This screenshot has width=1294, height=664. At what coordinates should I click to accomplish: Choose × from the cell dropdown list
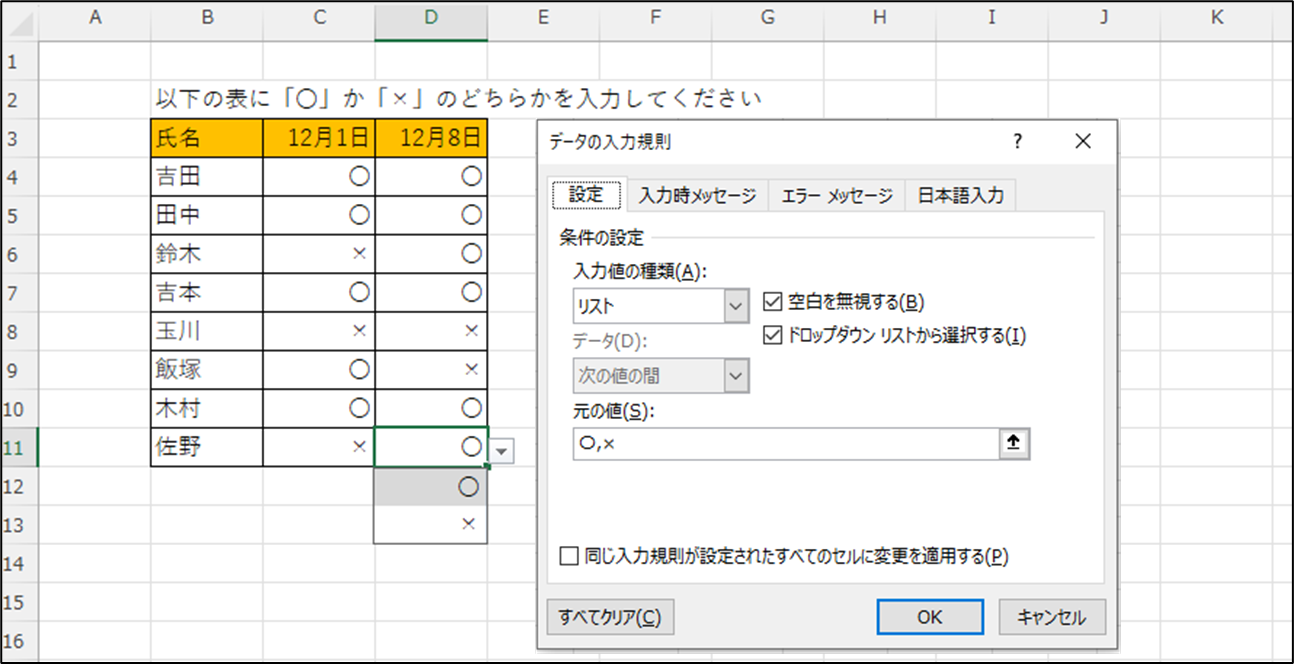point(431,524)
